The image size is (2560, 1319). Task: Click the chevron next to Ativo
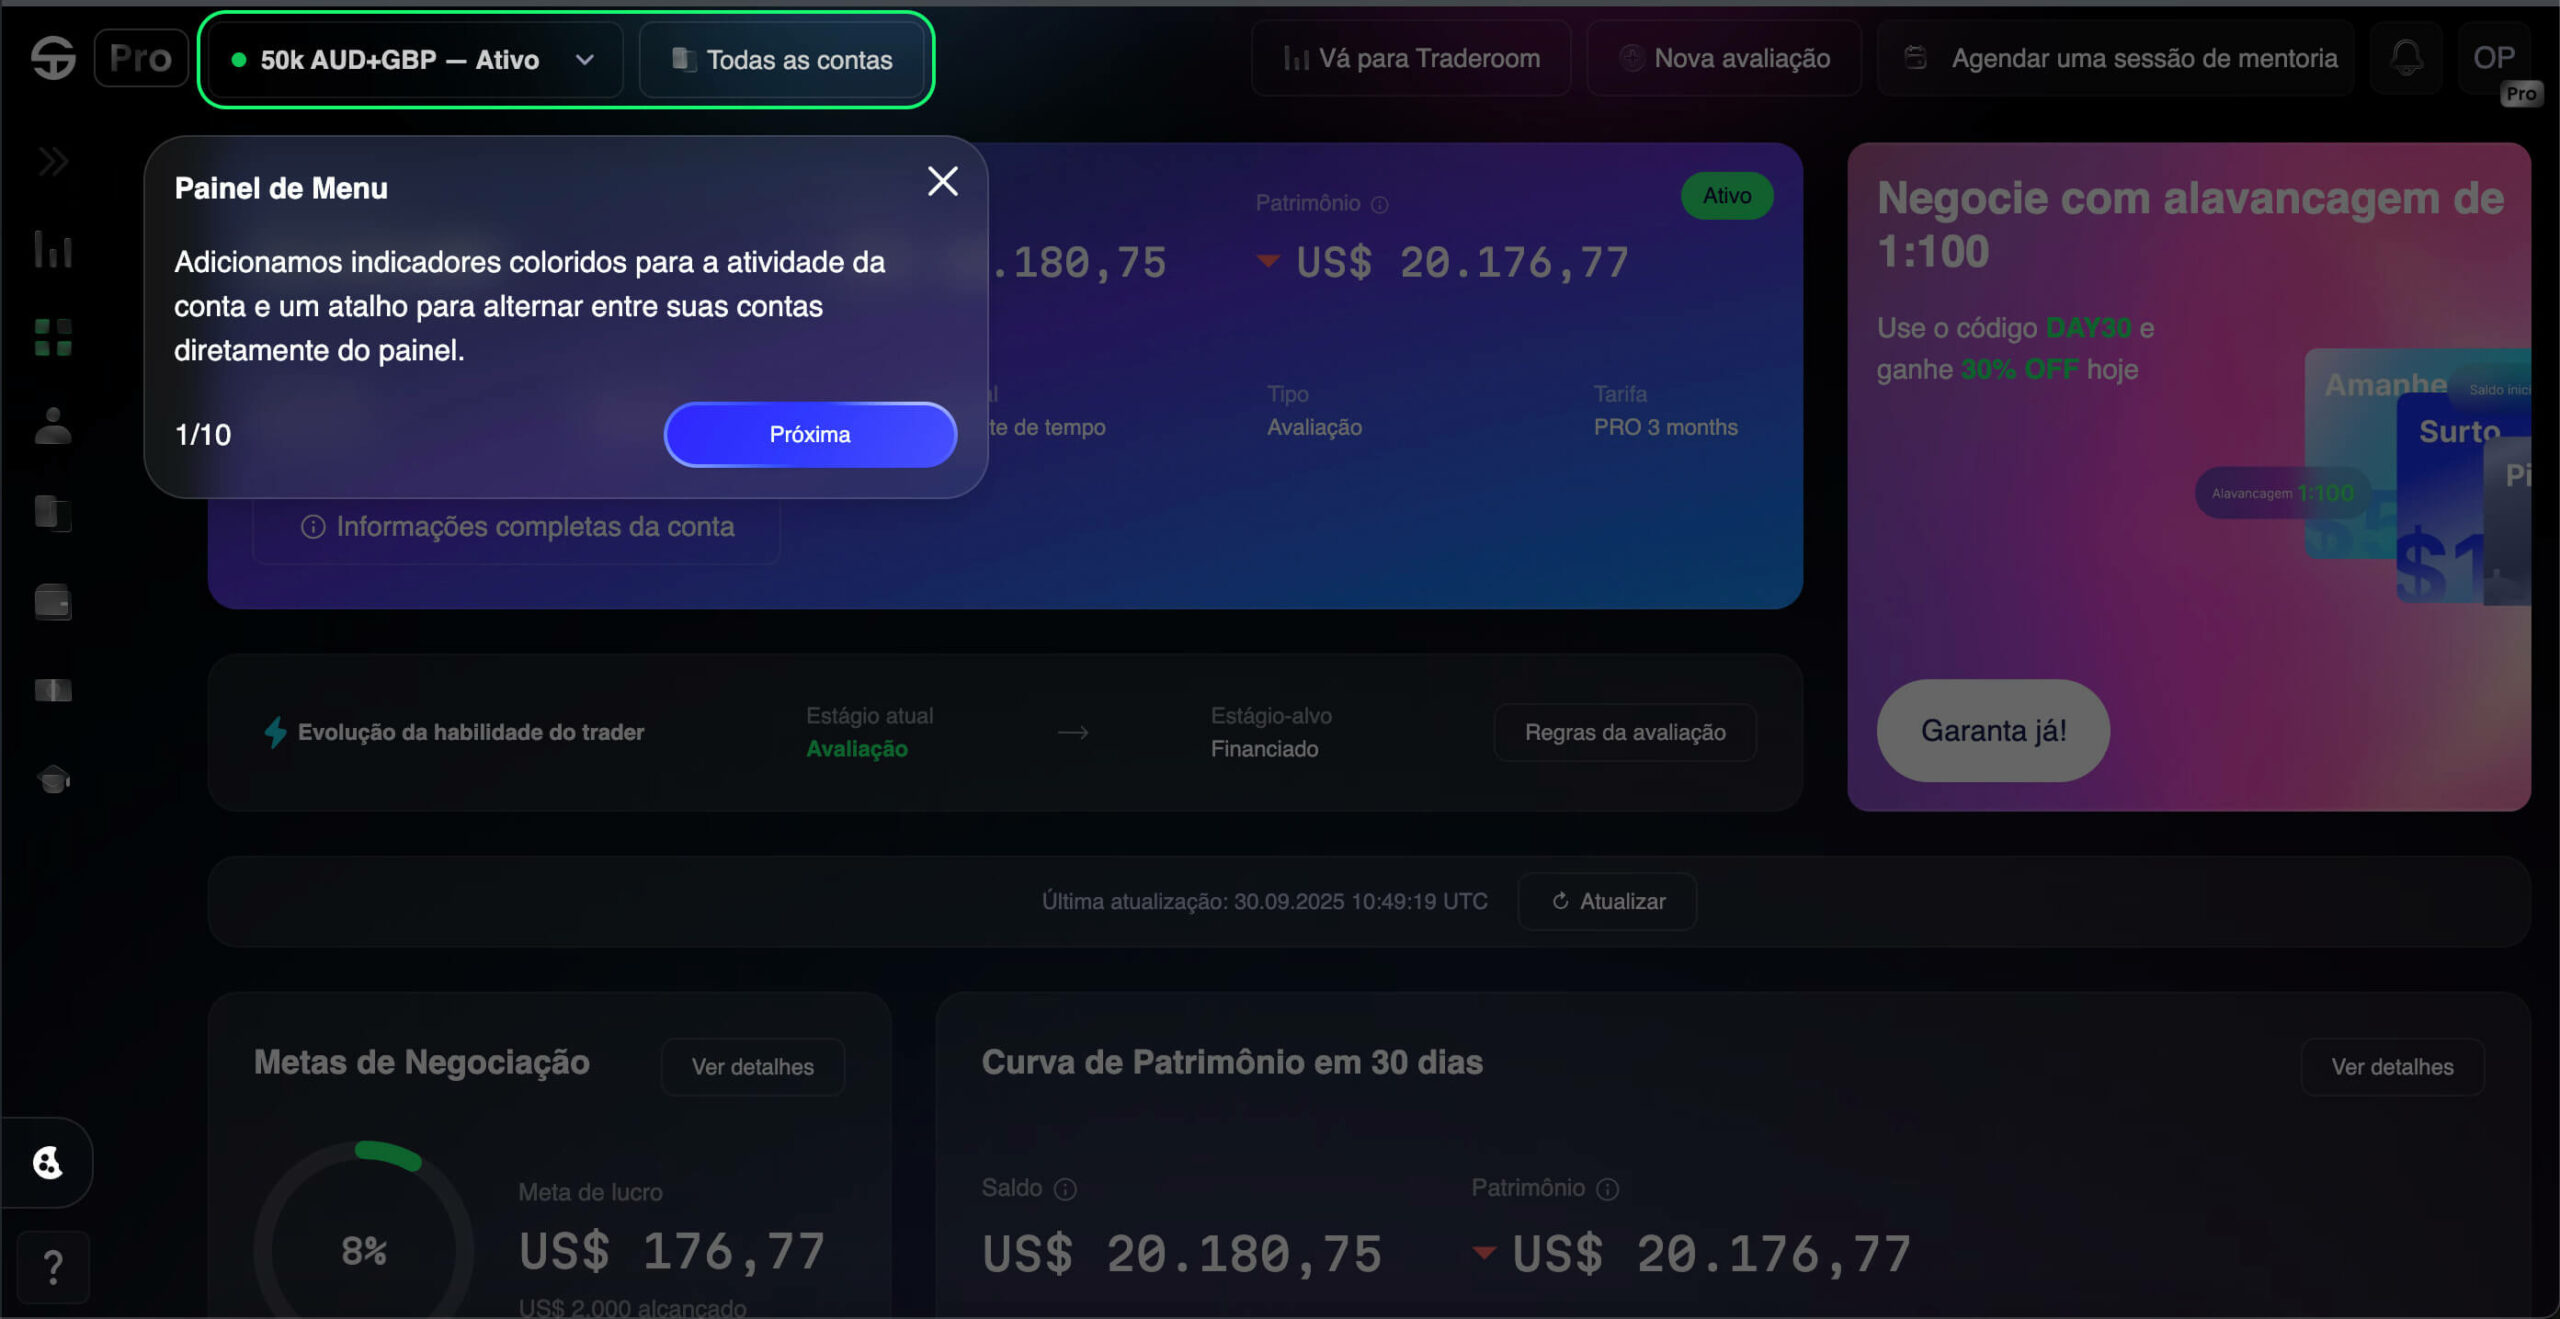tap(585, 60)
